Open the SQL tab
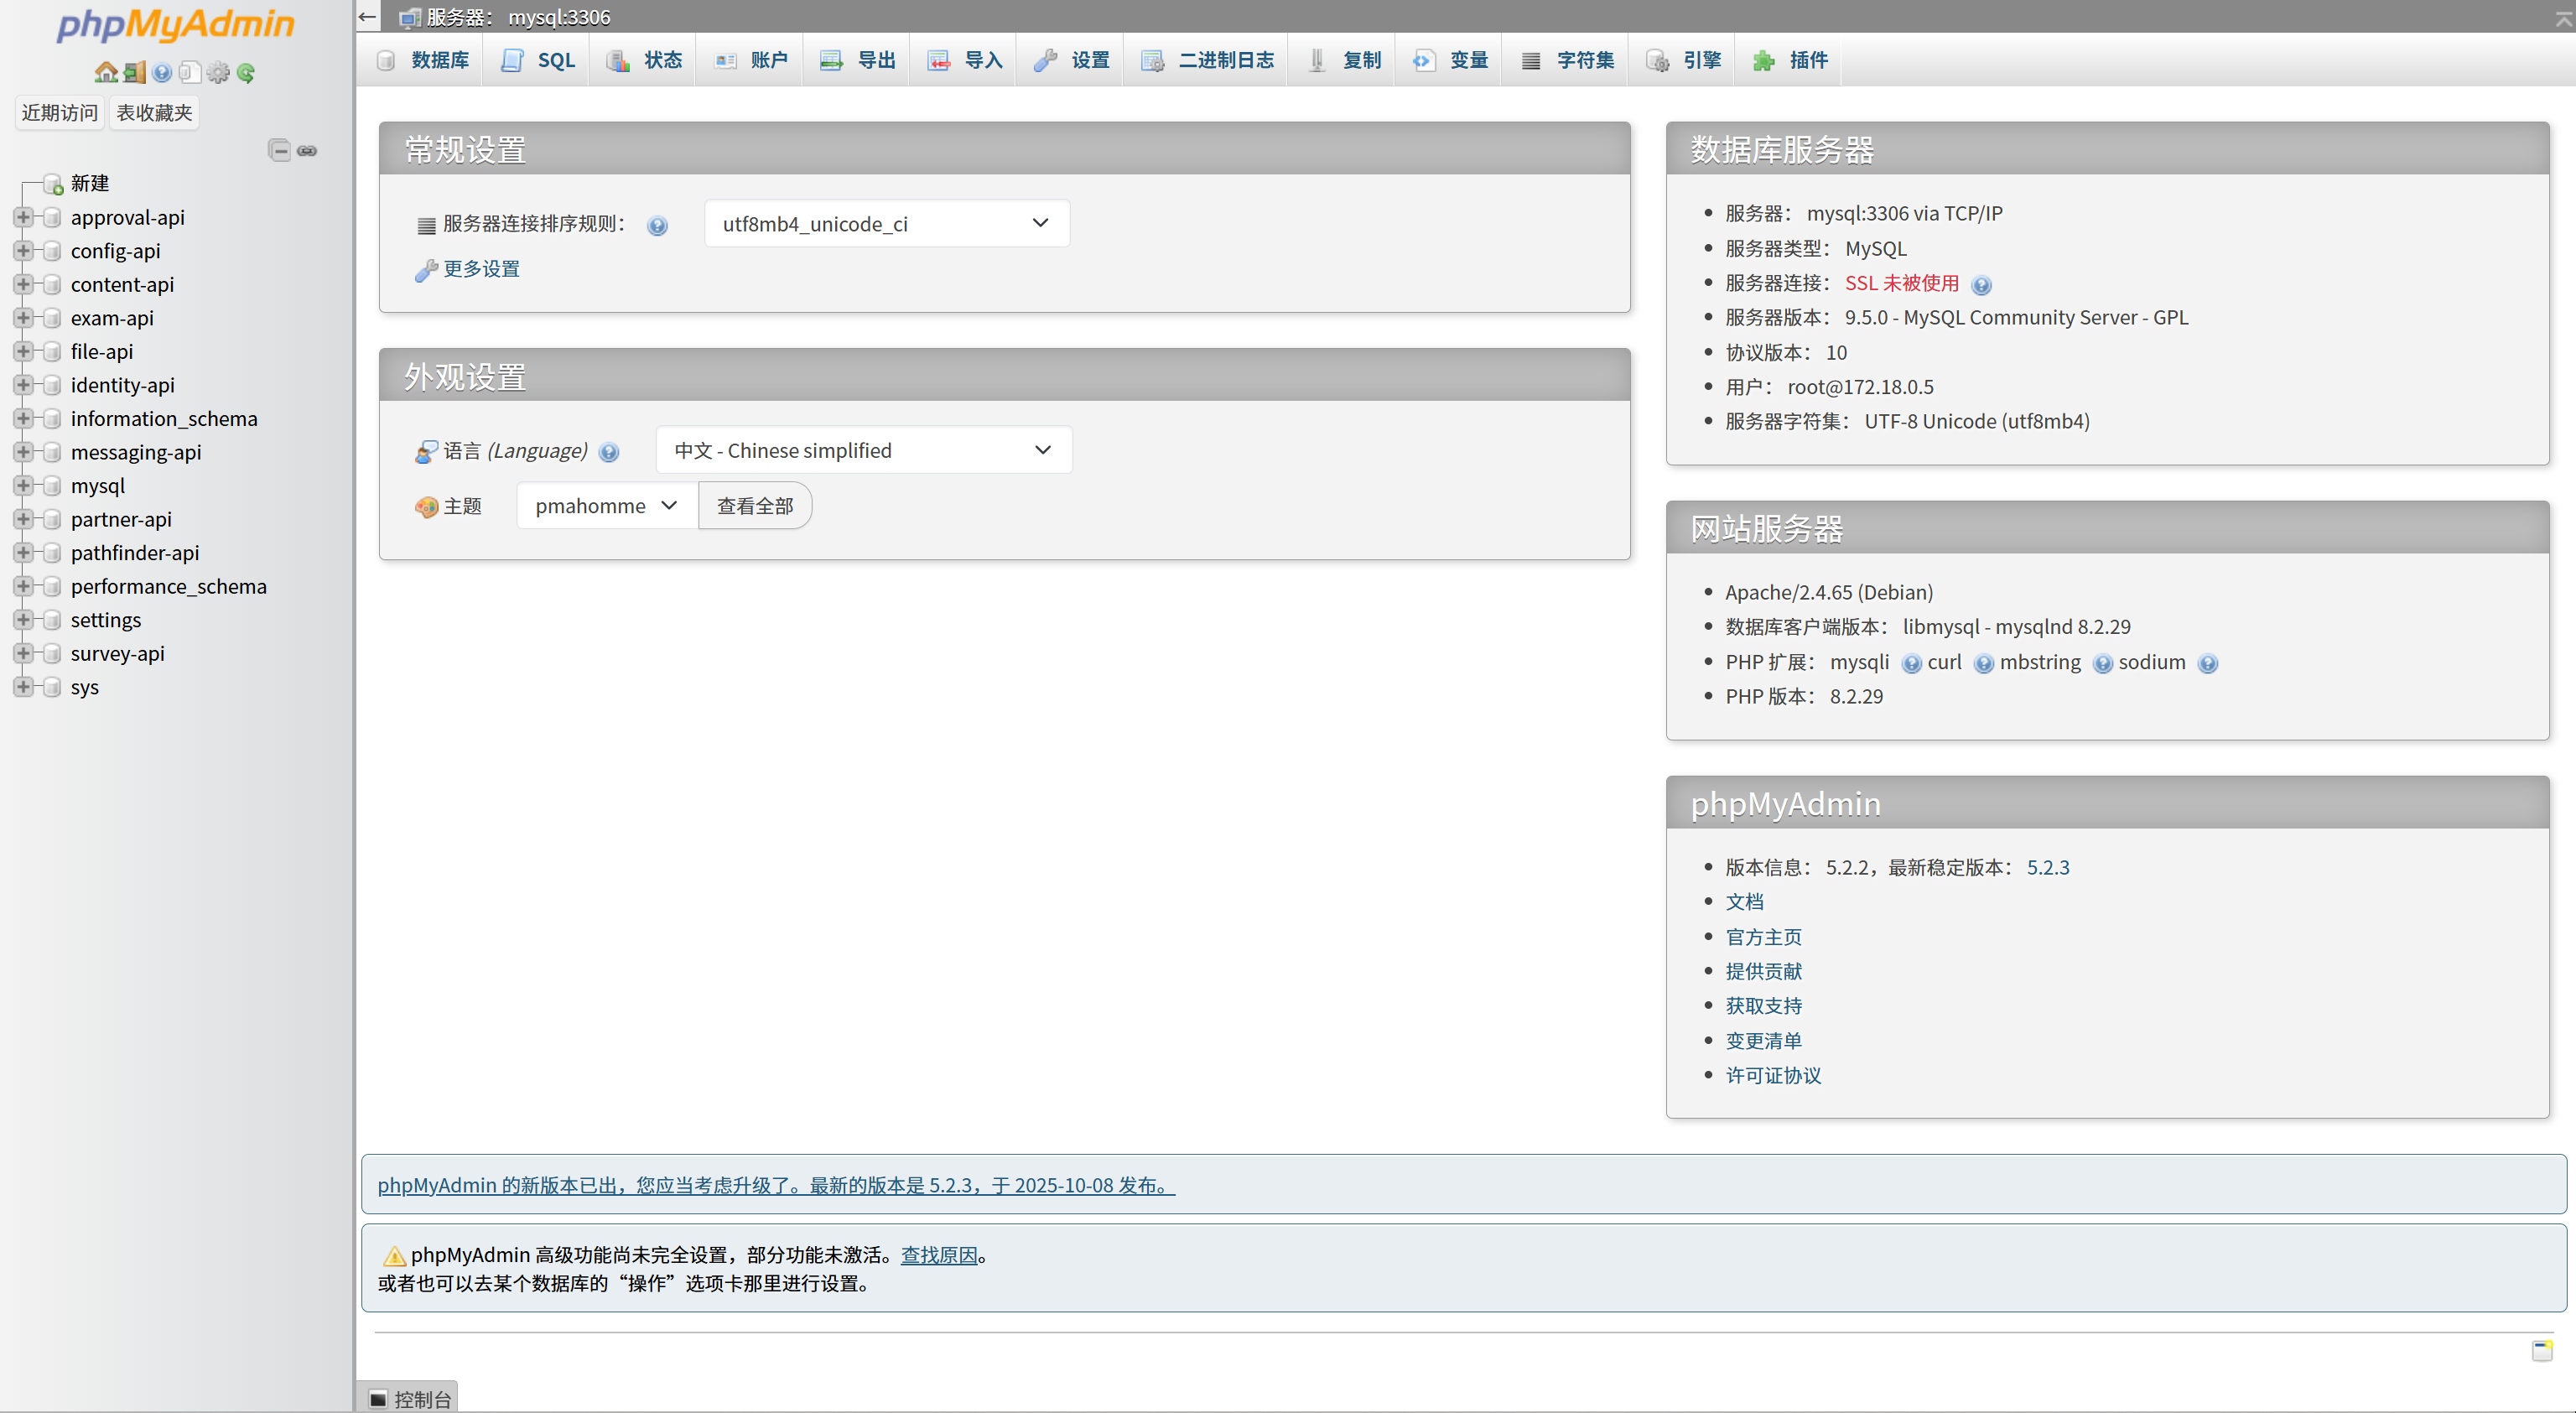The width and height of the screenshot is (2576, 1413). (x=538, y=60)
